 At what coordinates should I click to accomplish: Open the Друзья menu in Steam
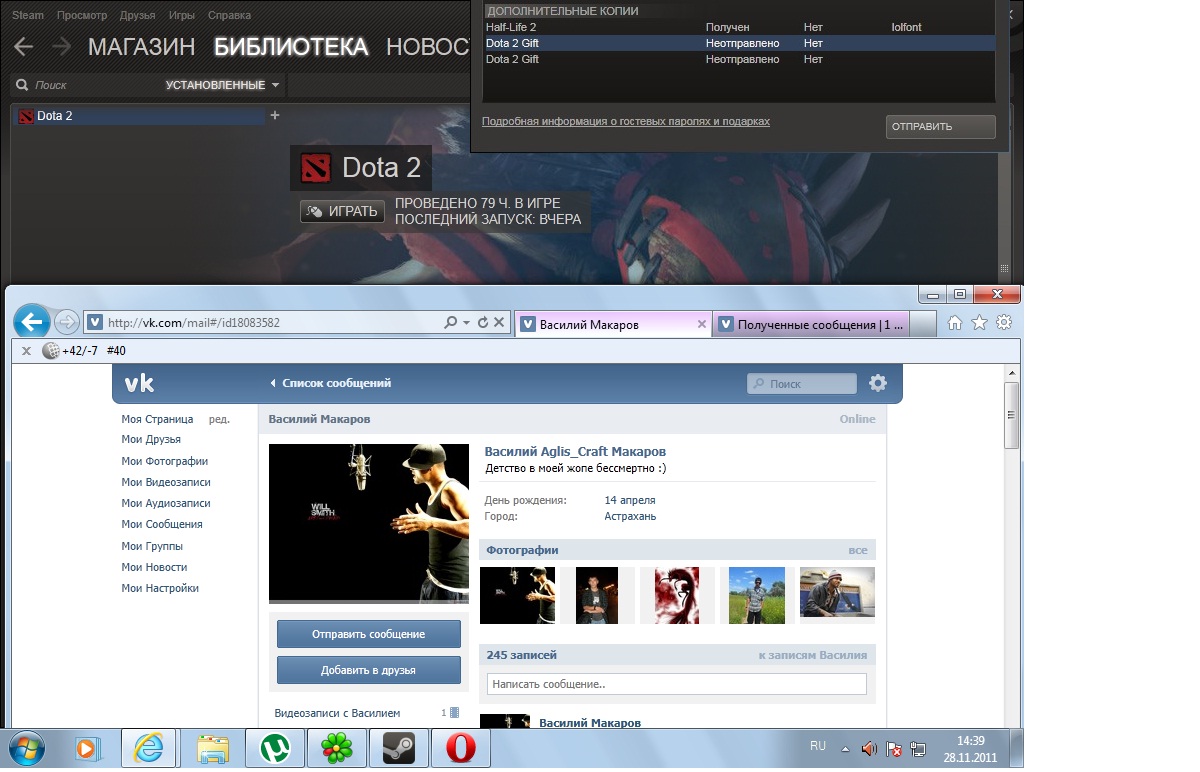[137, 16]
